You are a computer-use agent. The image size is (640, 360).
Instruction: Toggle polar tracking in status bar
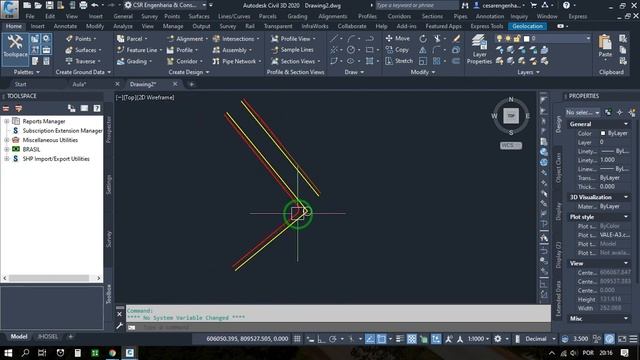point(333,339)
